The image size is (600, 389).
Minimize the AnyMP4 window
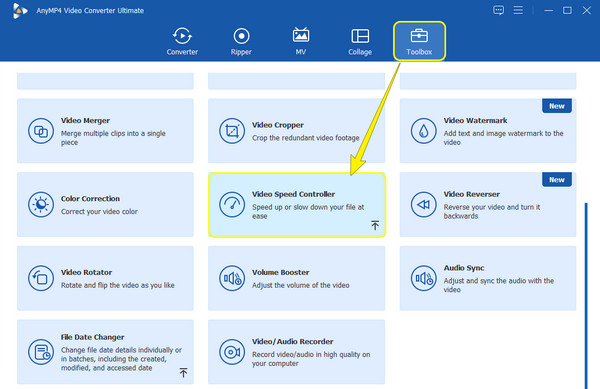[548, 10]
